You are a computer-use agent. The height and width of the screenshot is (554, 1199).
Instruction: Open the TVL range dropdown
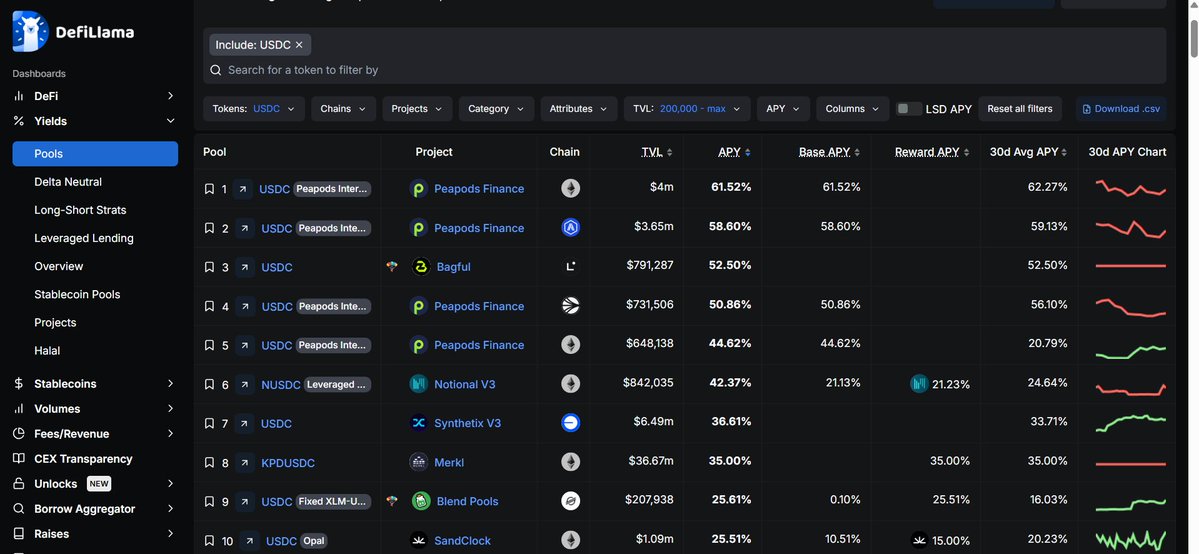(x=687, y=109)
